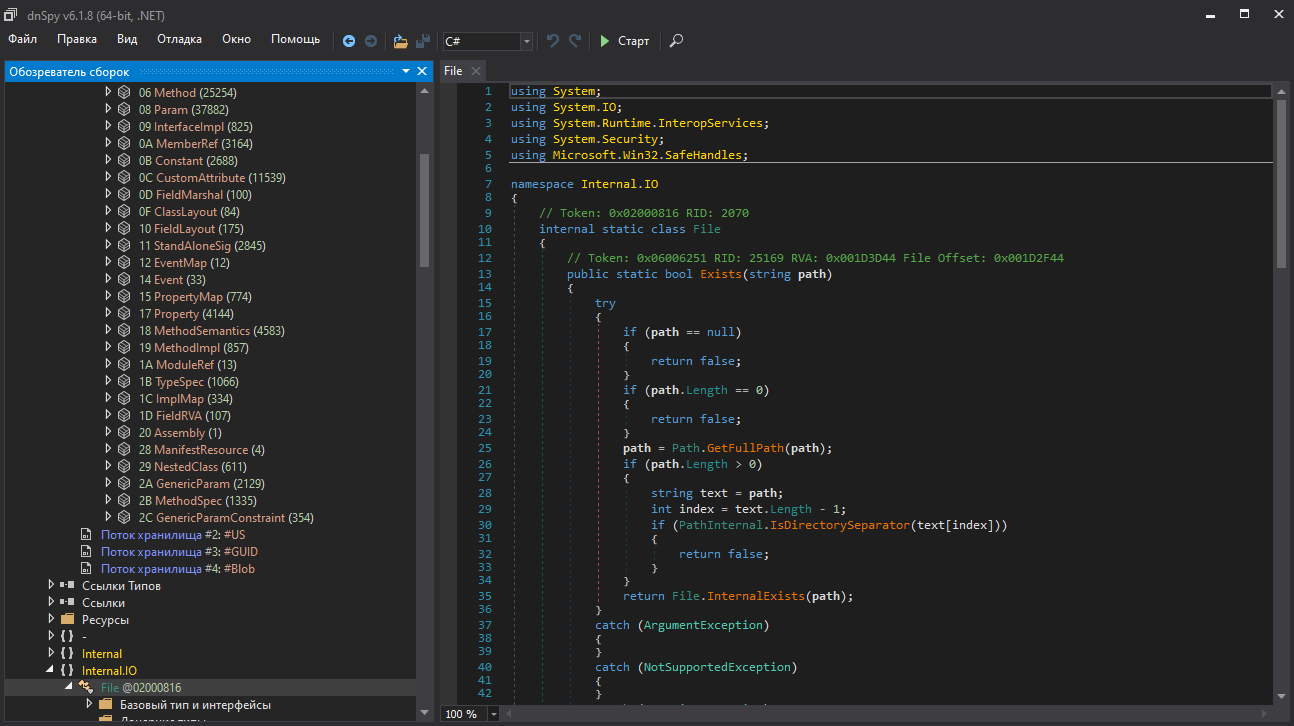Click the 10 FieldLayout table icon
This screenshot has height=726, width=1294.
125,229
